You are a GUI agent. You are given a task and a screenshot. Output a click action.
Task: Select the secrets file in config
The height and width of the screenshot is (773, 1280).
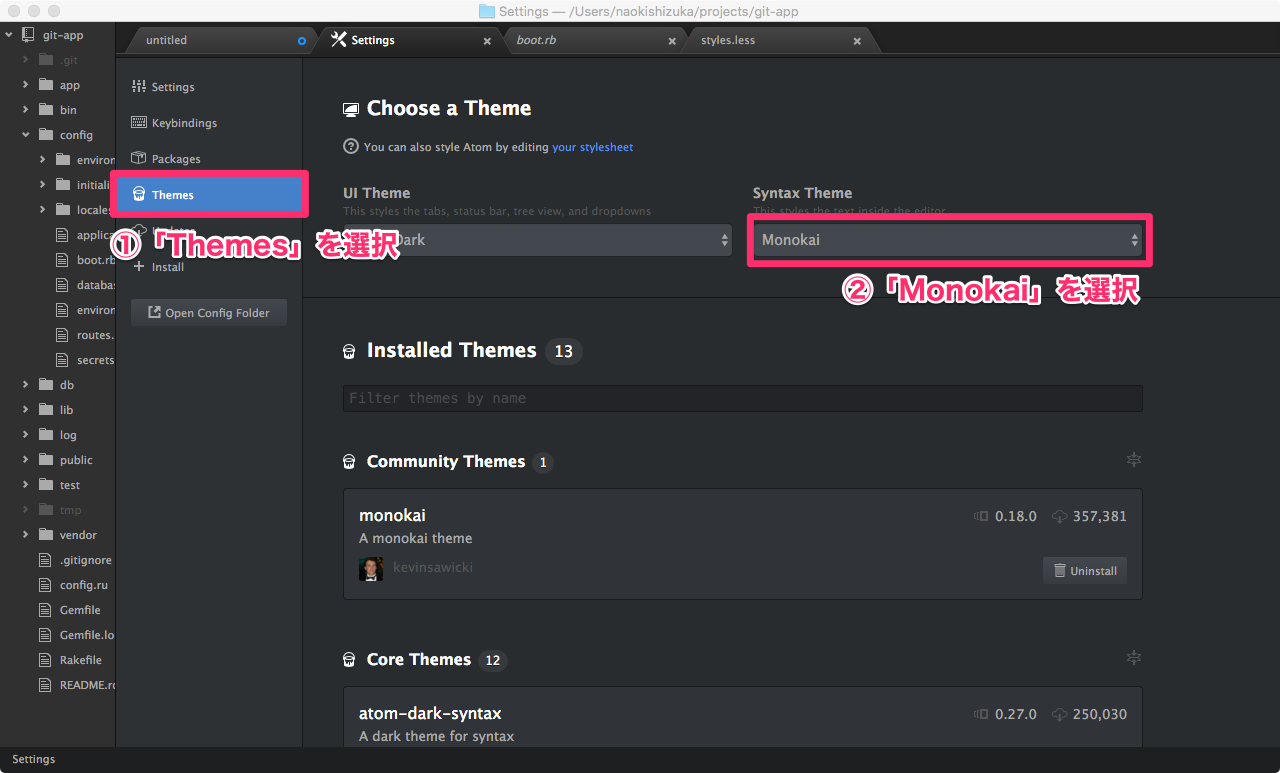coord(96,360)
